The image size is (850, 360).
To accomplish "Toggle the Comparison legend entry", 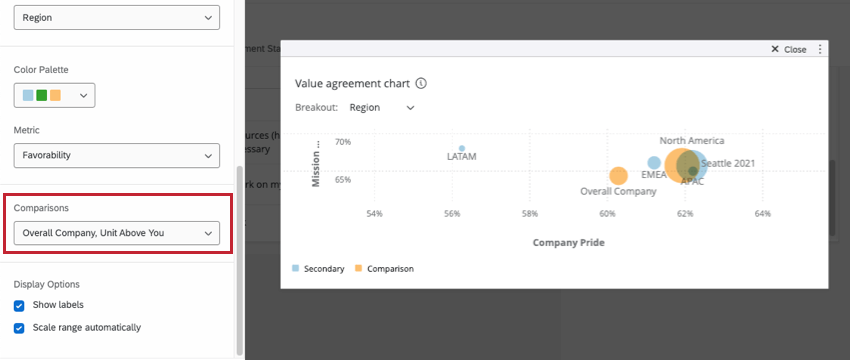I will coord(384,268).
